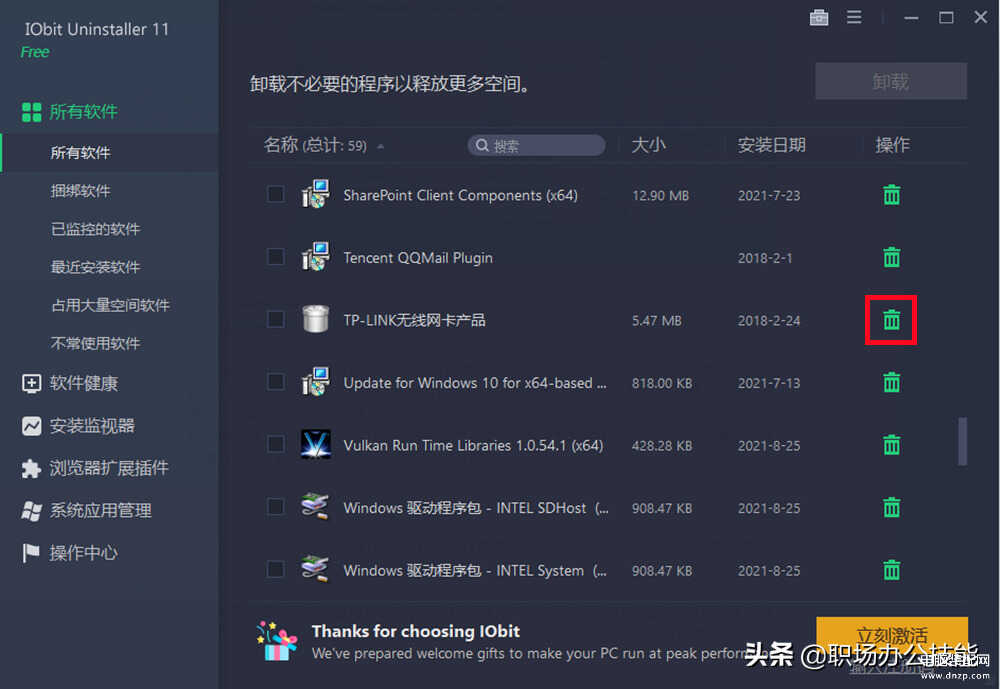Open the toolbox briefcase icon in title bar

point(819,17)
